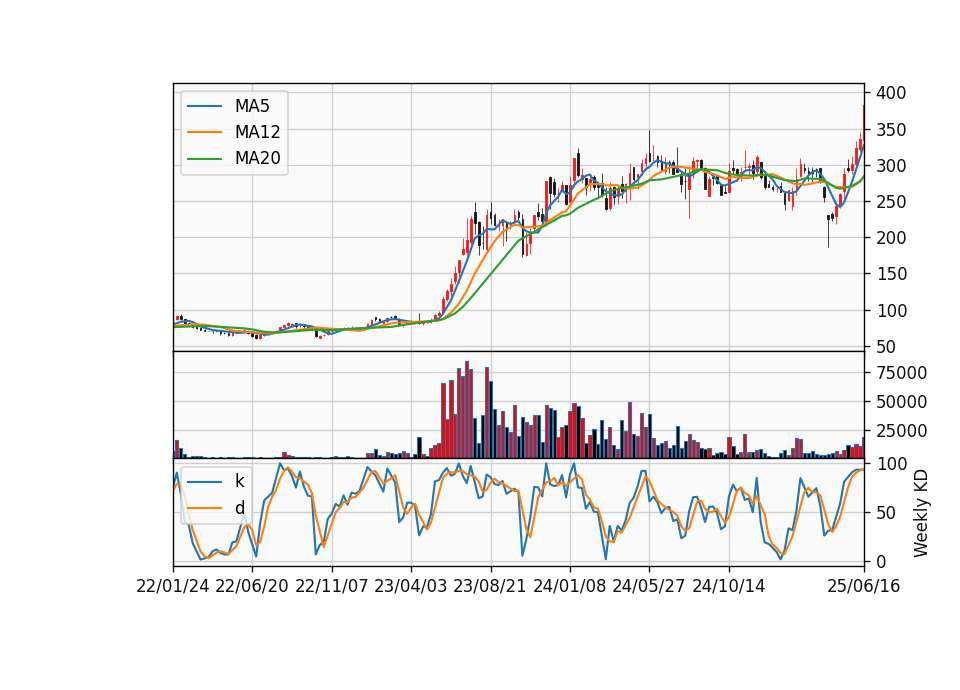The width and height of the screenshot is (960, 690).
Task: Click the Weekly KD axis label
Action: coord(920,513)
